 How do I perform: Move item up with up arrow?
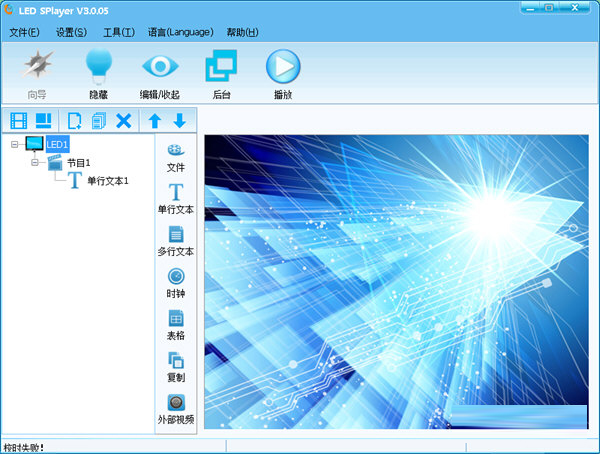coord(155,121)
